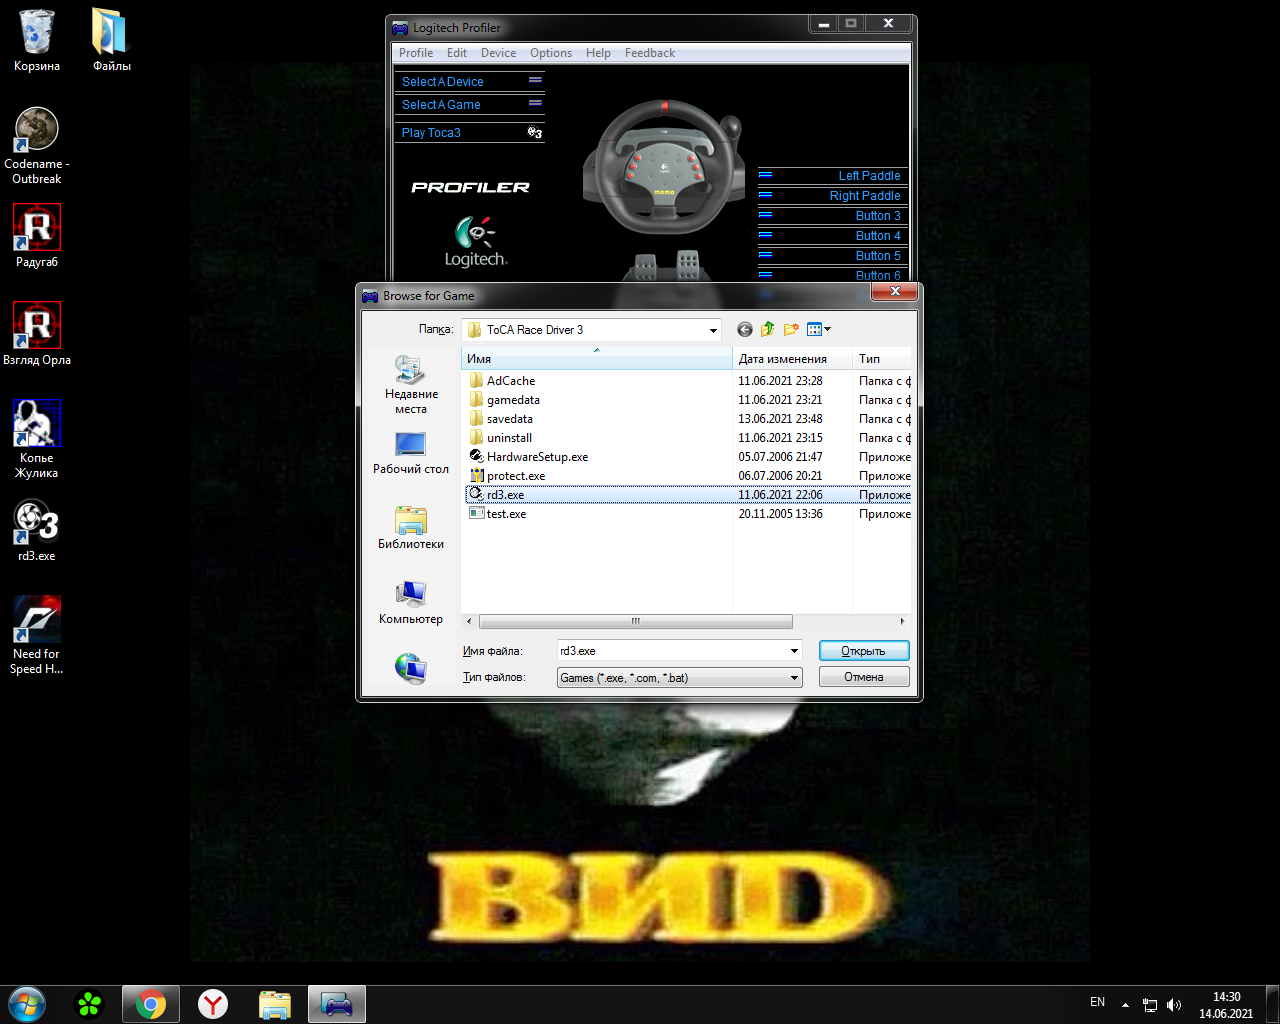Open the Help menu in Logitech Profiler
The width and height of the screenshot is (1280, 1024).
tap(598, 53)
